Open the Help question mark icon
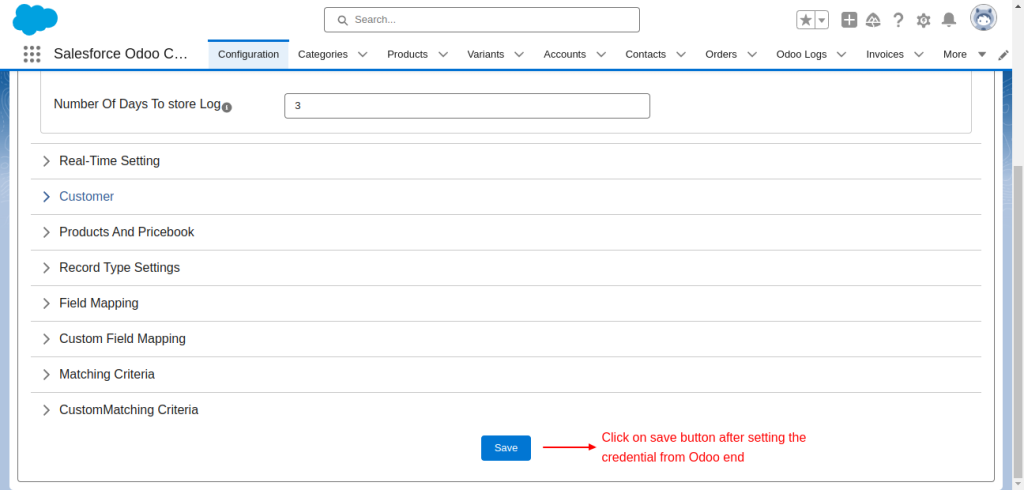This screenshot has width=1024, height=490. pos(898,20)
